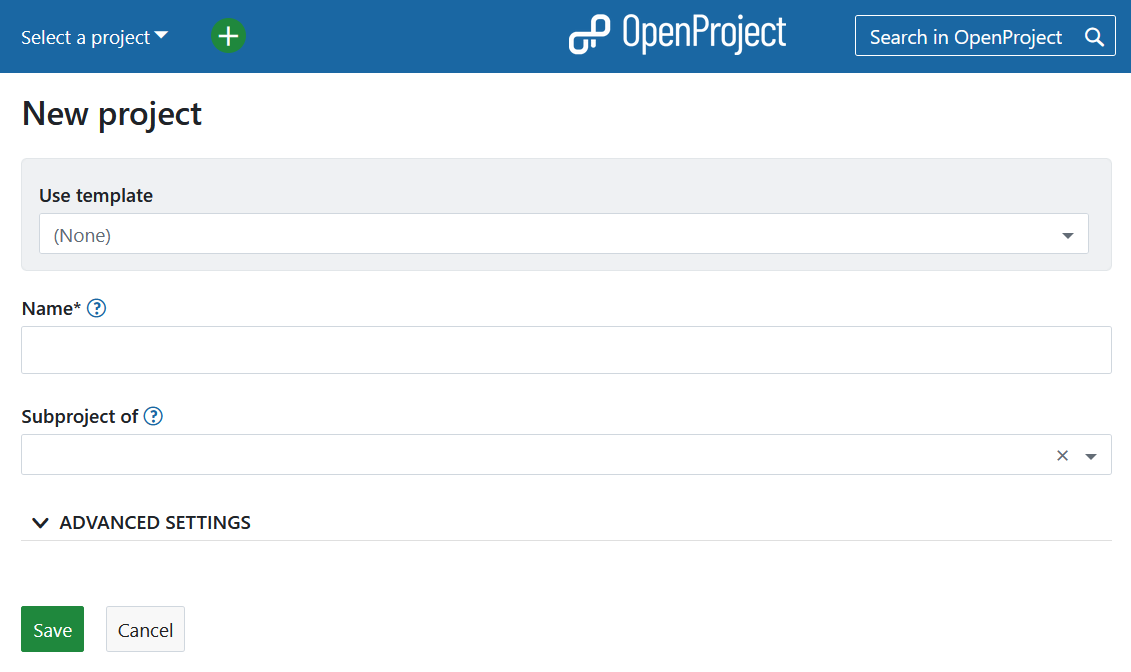
Task: Open help icon next to Name
Action: [96, 308]
